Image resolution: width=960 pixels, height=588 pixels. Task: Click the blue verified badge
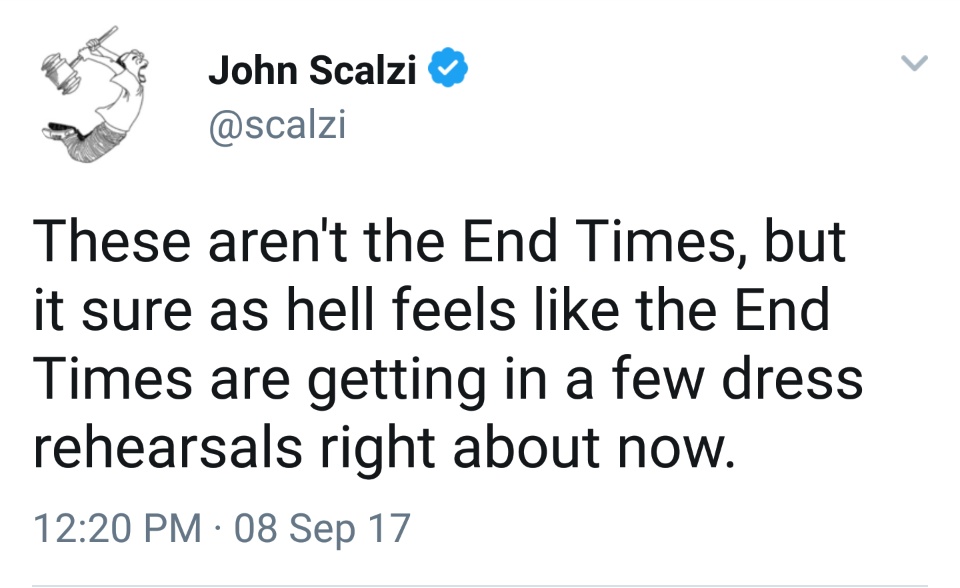448,67
